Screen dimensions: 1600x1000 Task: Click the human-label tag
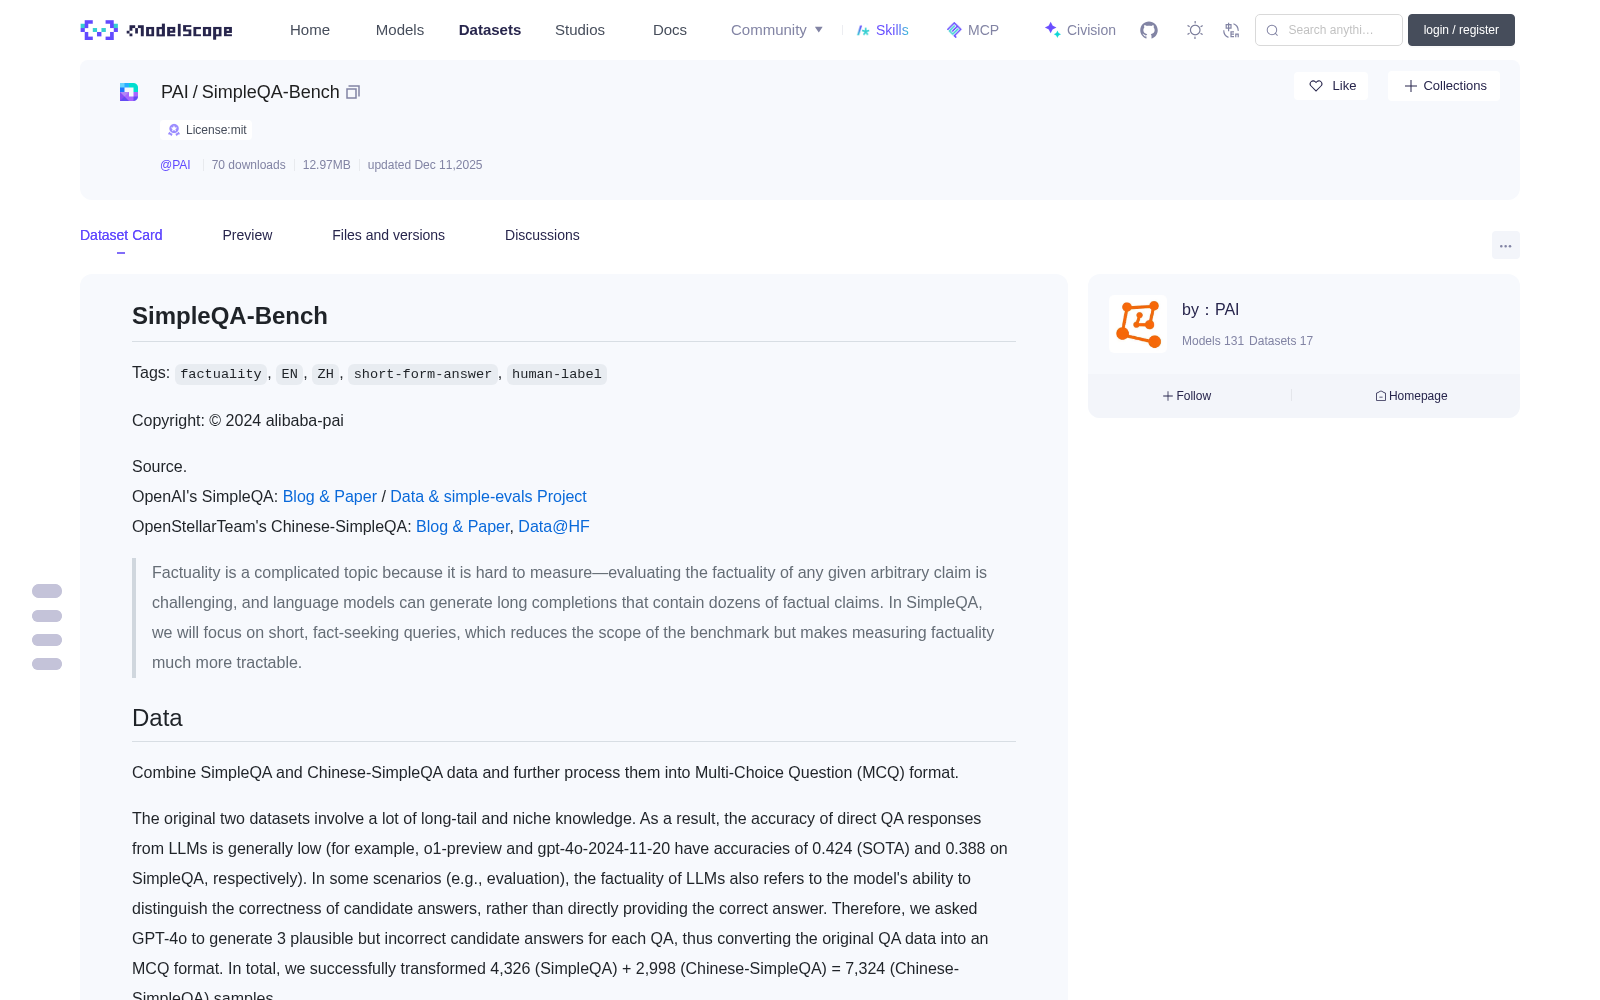[x=557, y=374]
